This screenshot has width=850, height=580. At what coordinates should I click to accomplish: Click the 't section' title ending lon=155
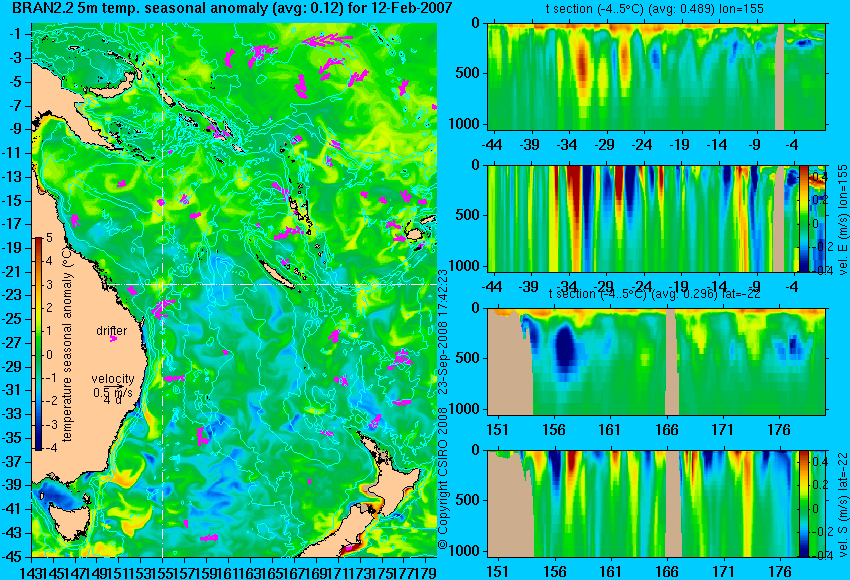(x=655, y=9)
